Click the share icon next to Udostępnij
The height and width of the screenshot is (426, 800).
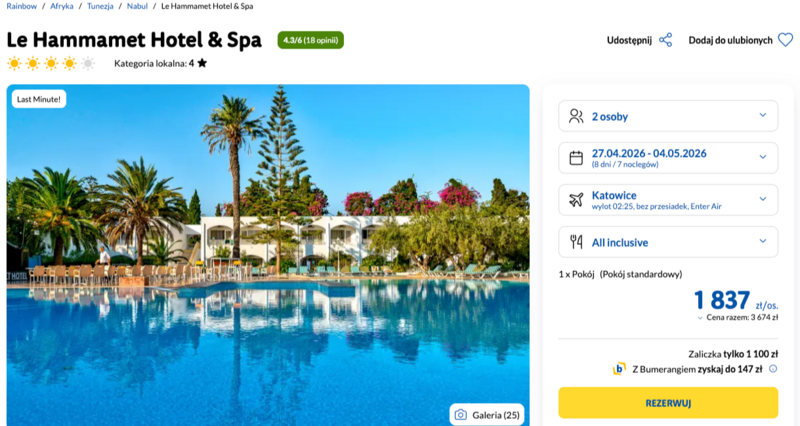[665, 40]
